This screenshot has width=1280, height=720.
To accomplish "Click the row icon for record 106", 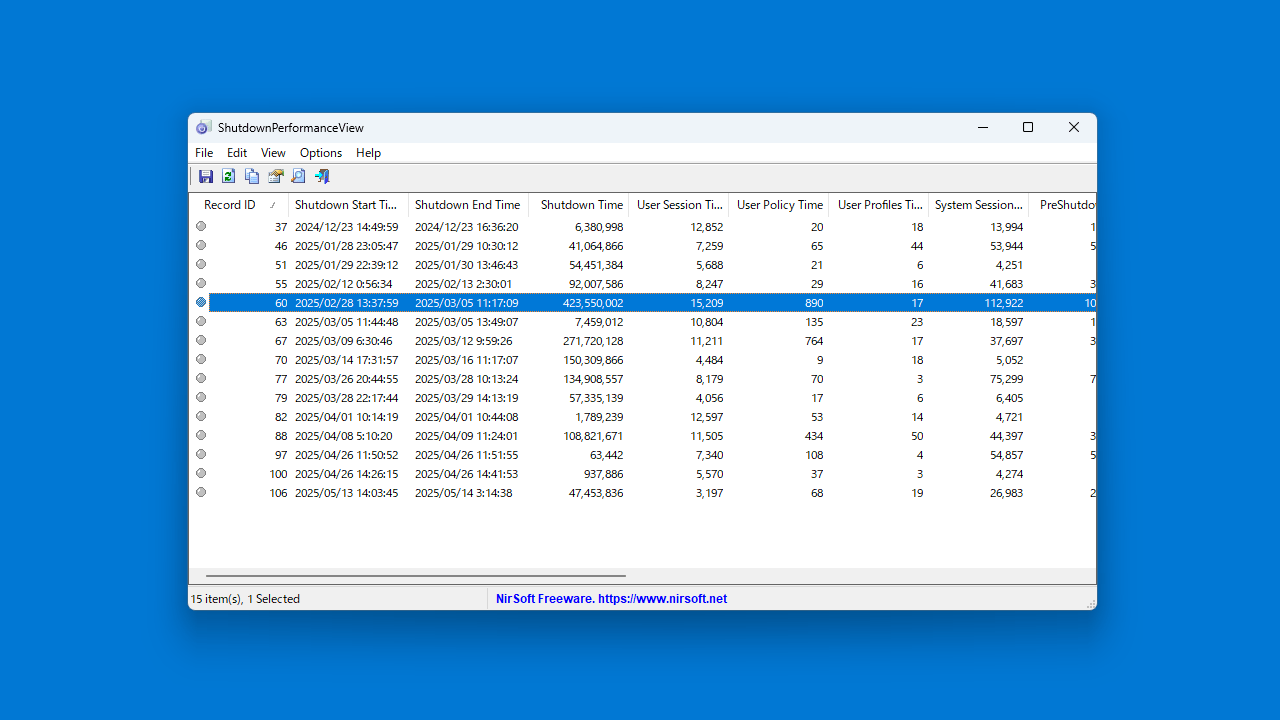I will (x=201, y=492).
